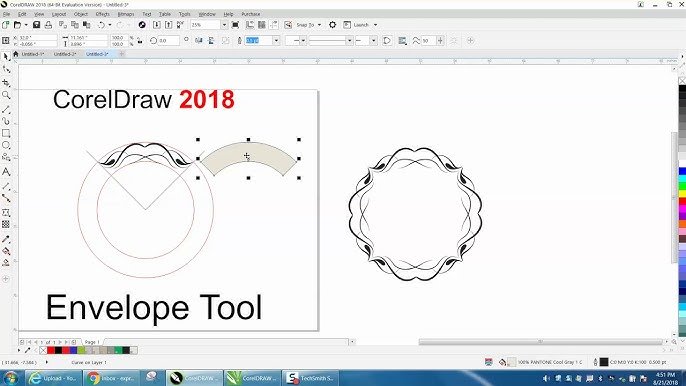Open the File menu
Image resolution: width=686 pixels, height=386 pixels.
point(6,14)
